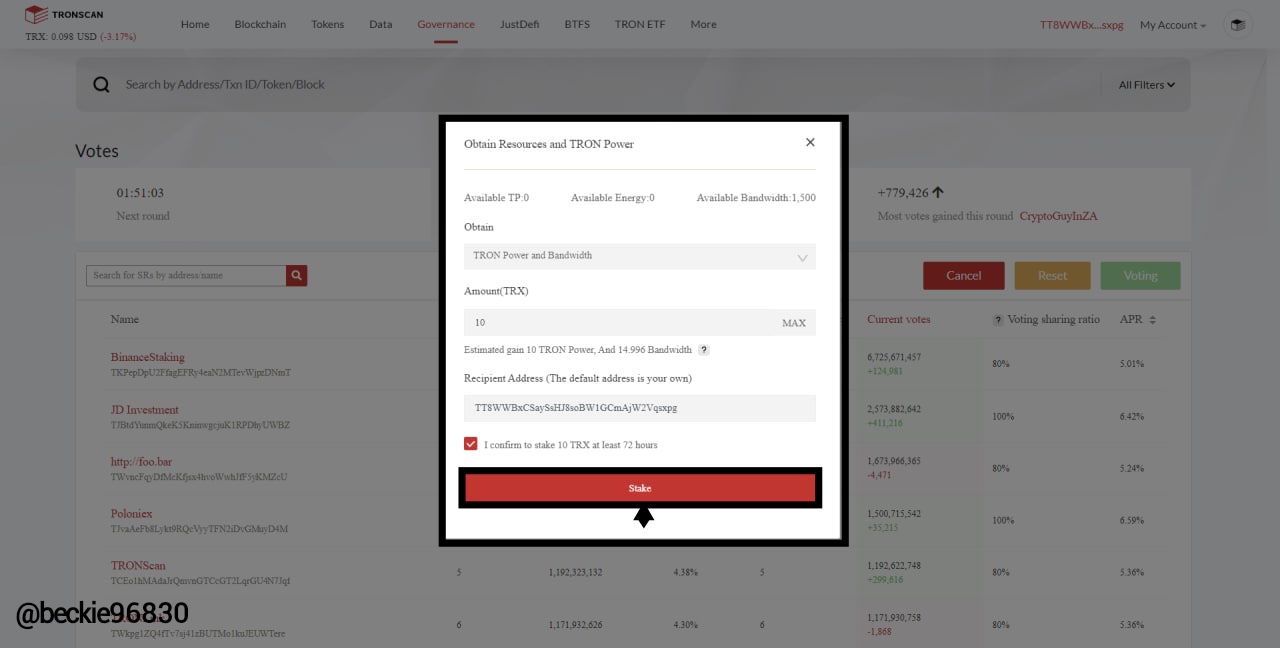
Task: Open the Poloniex SR link
Action: pos(131,514)
